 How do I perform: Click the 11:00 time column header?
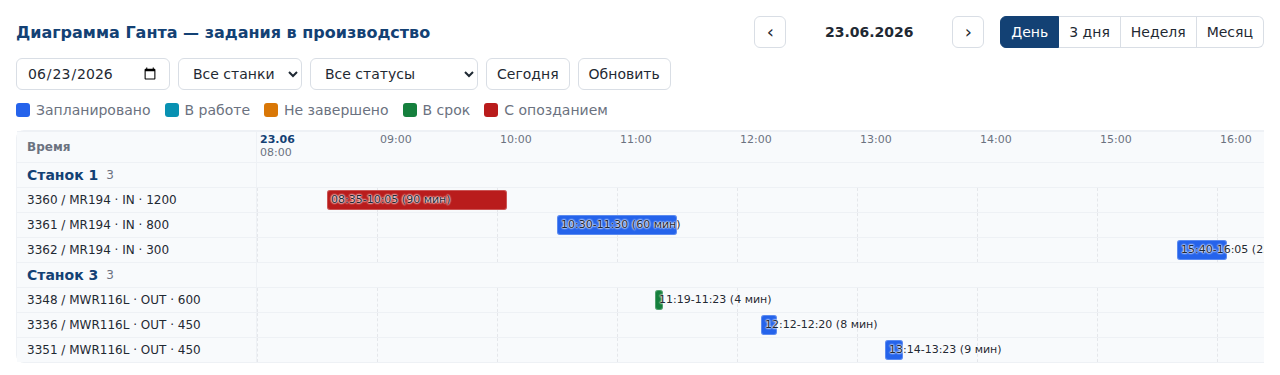pyautogui.click(x=636, y=139)
